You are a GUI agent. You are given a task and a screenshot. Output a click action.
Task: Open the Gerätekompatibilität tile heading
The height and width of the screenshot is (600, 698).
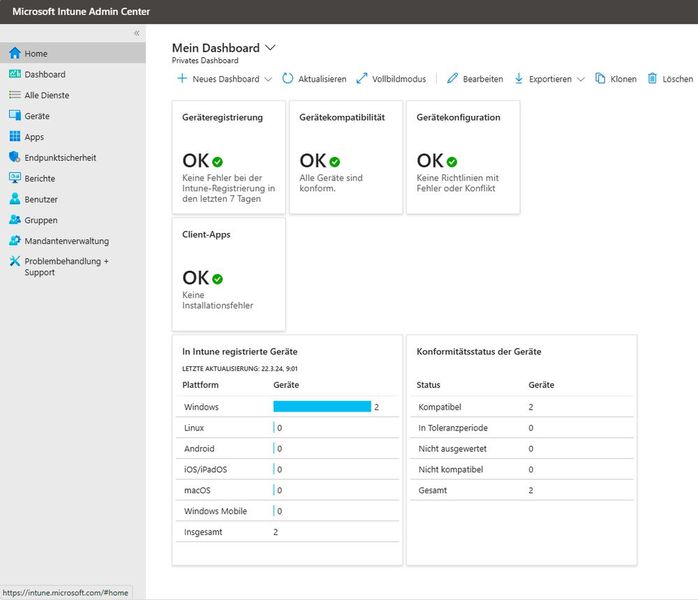[x=342, y=117]
